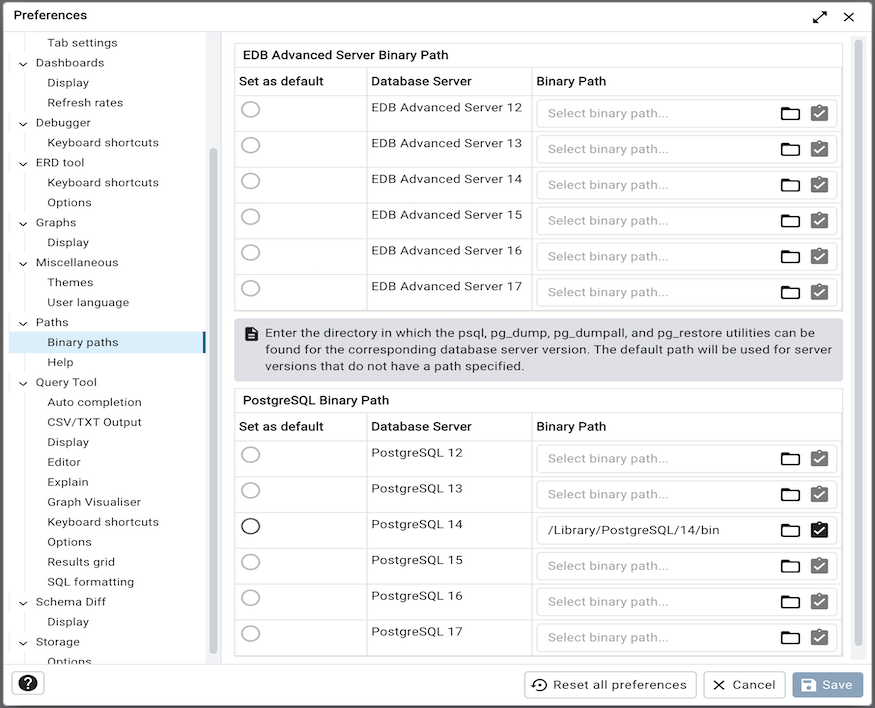Validate EDB Advanced Server 13 binary path

click(x=819, y=149)
